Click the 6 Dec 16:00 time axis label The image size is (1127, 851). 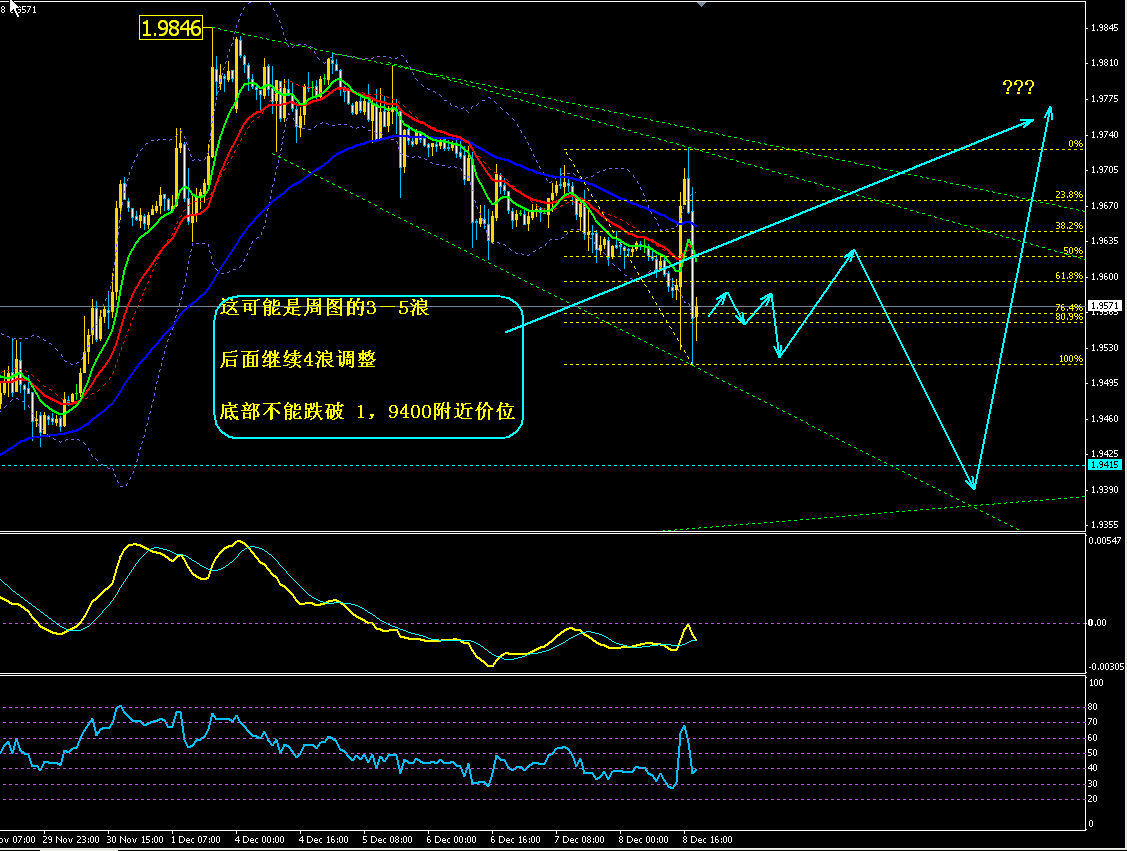point(515,840)
